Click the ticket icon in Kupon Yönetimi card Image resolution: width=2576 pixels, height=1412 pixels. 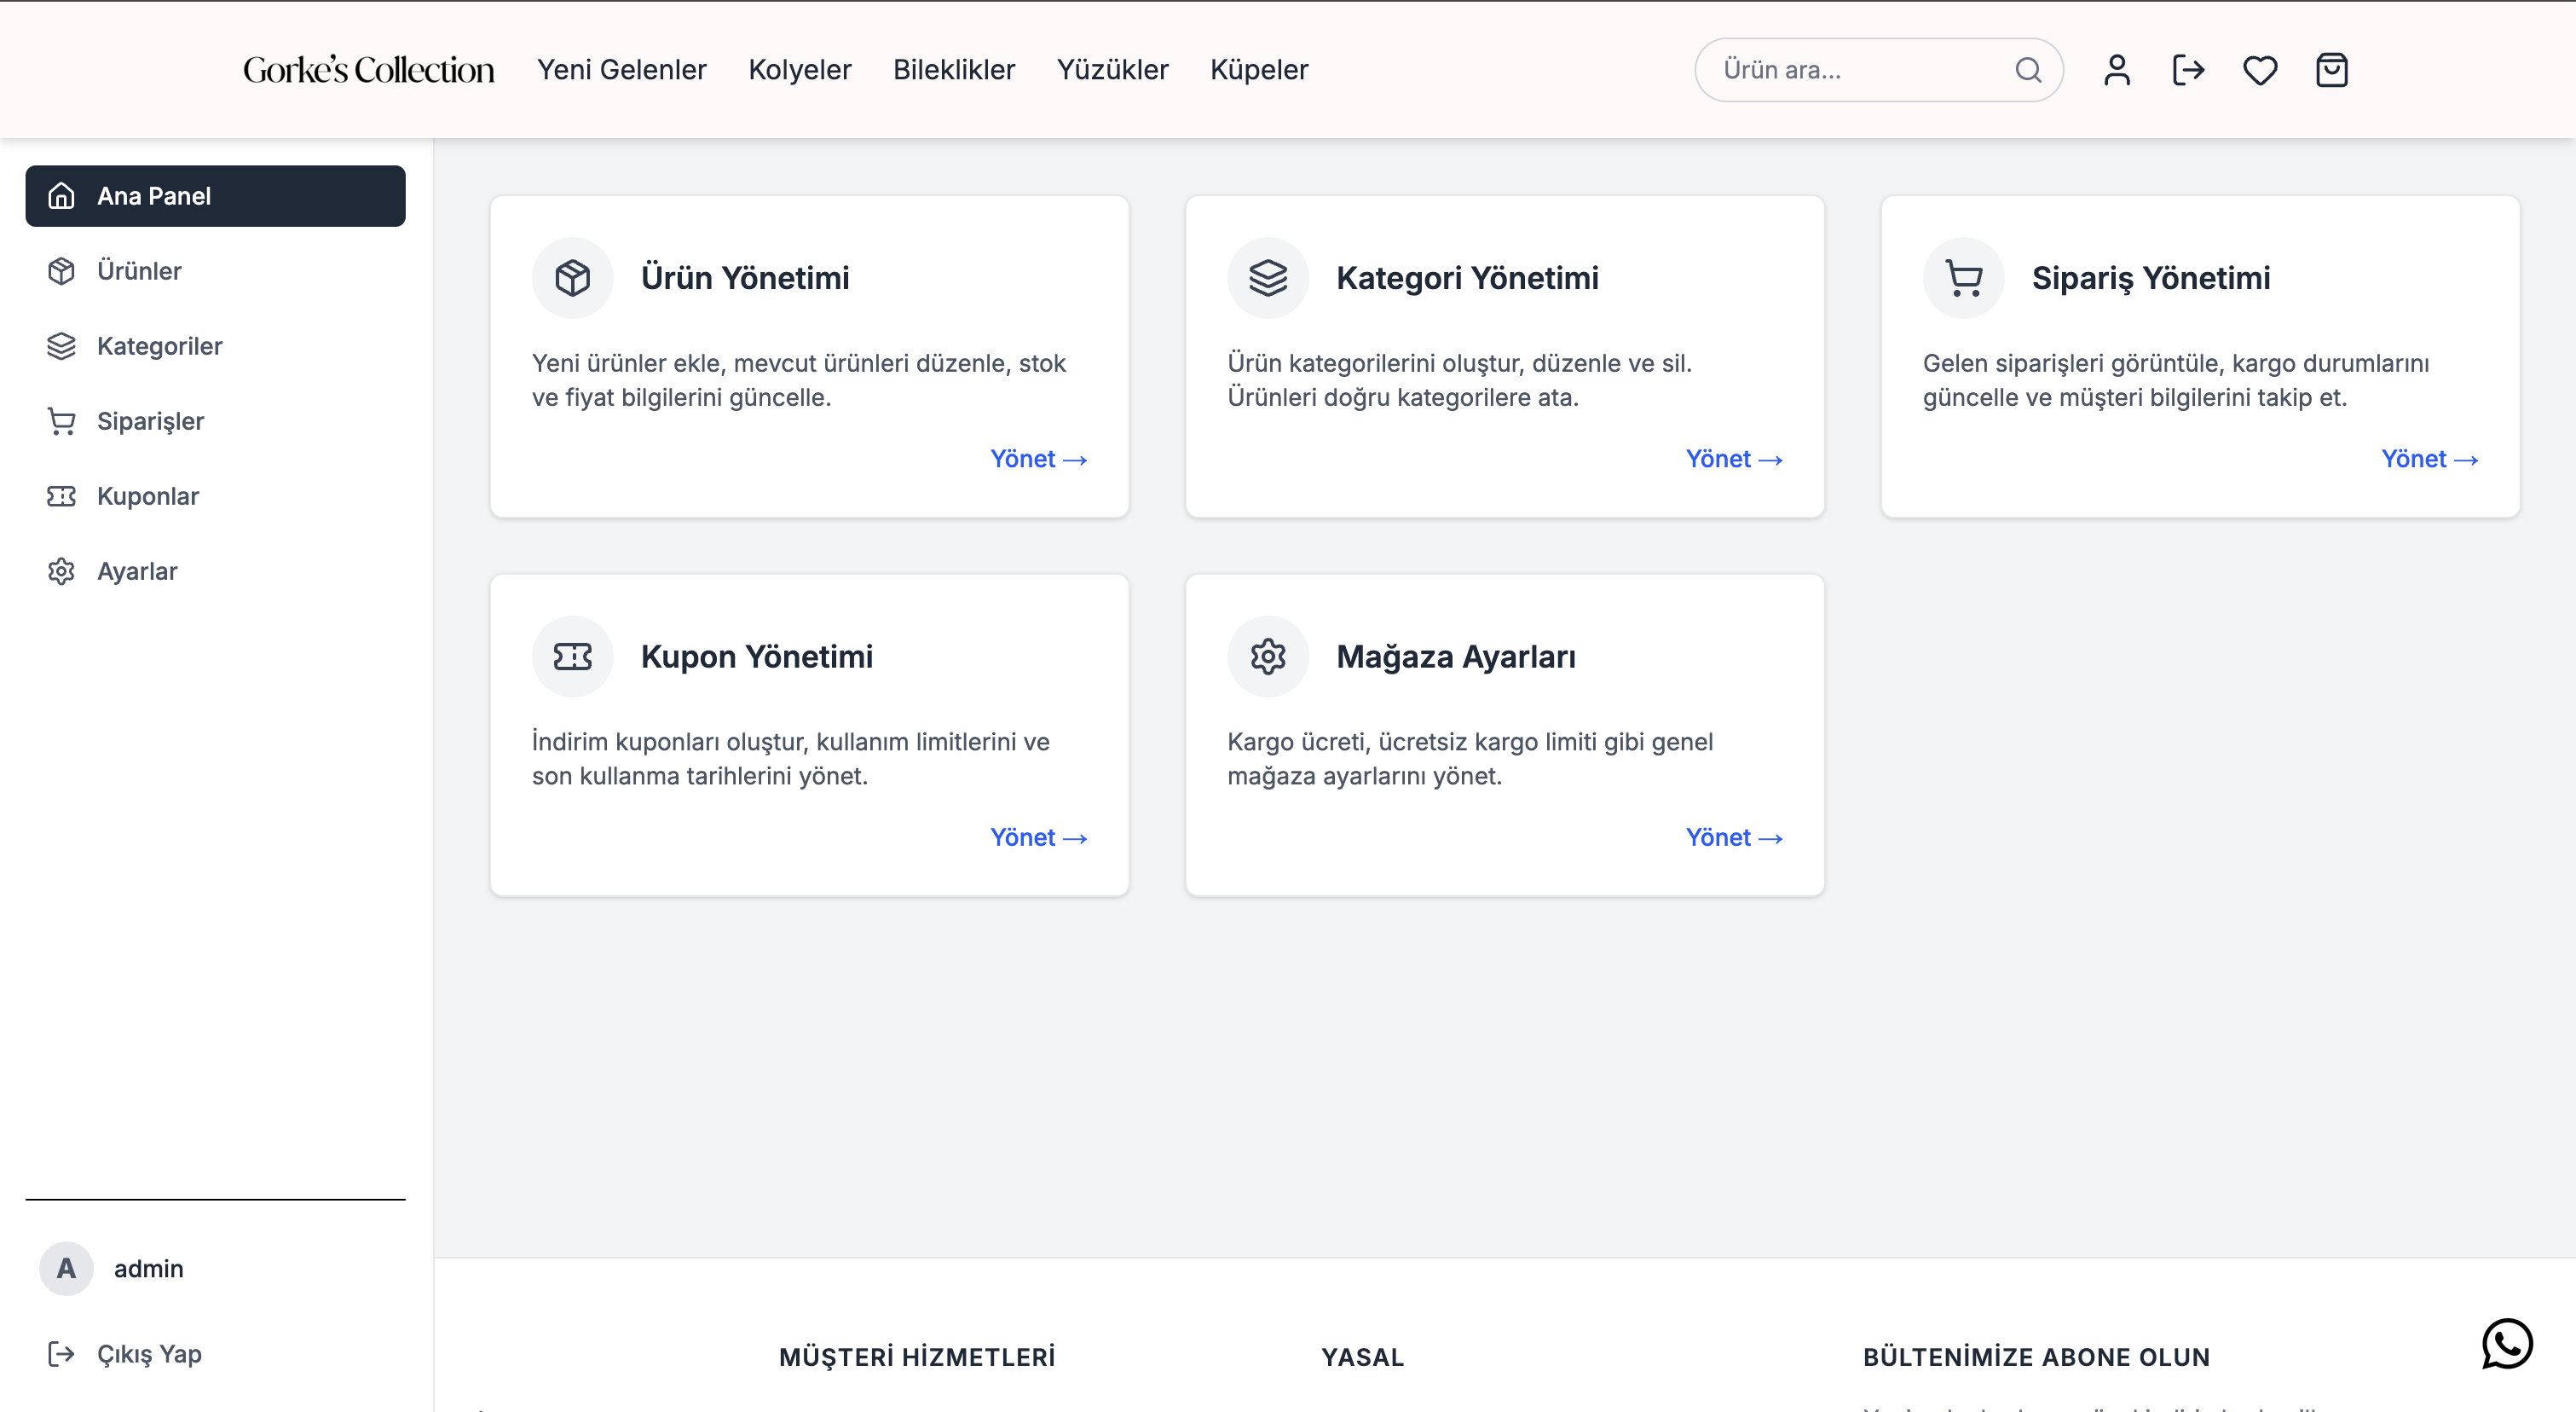pyautogui.click(x=572, y=657)
